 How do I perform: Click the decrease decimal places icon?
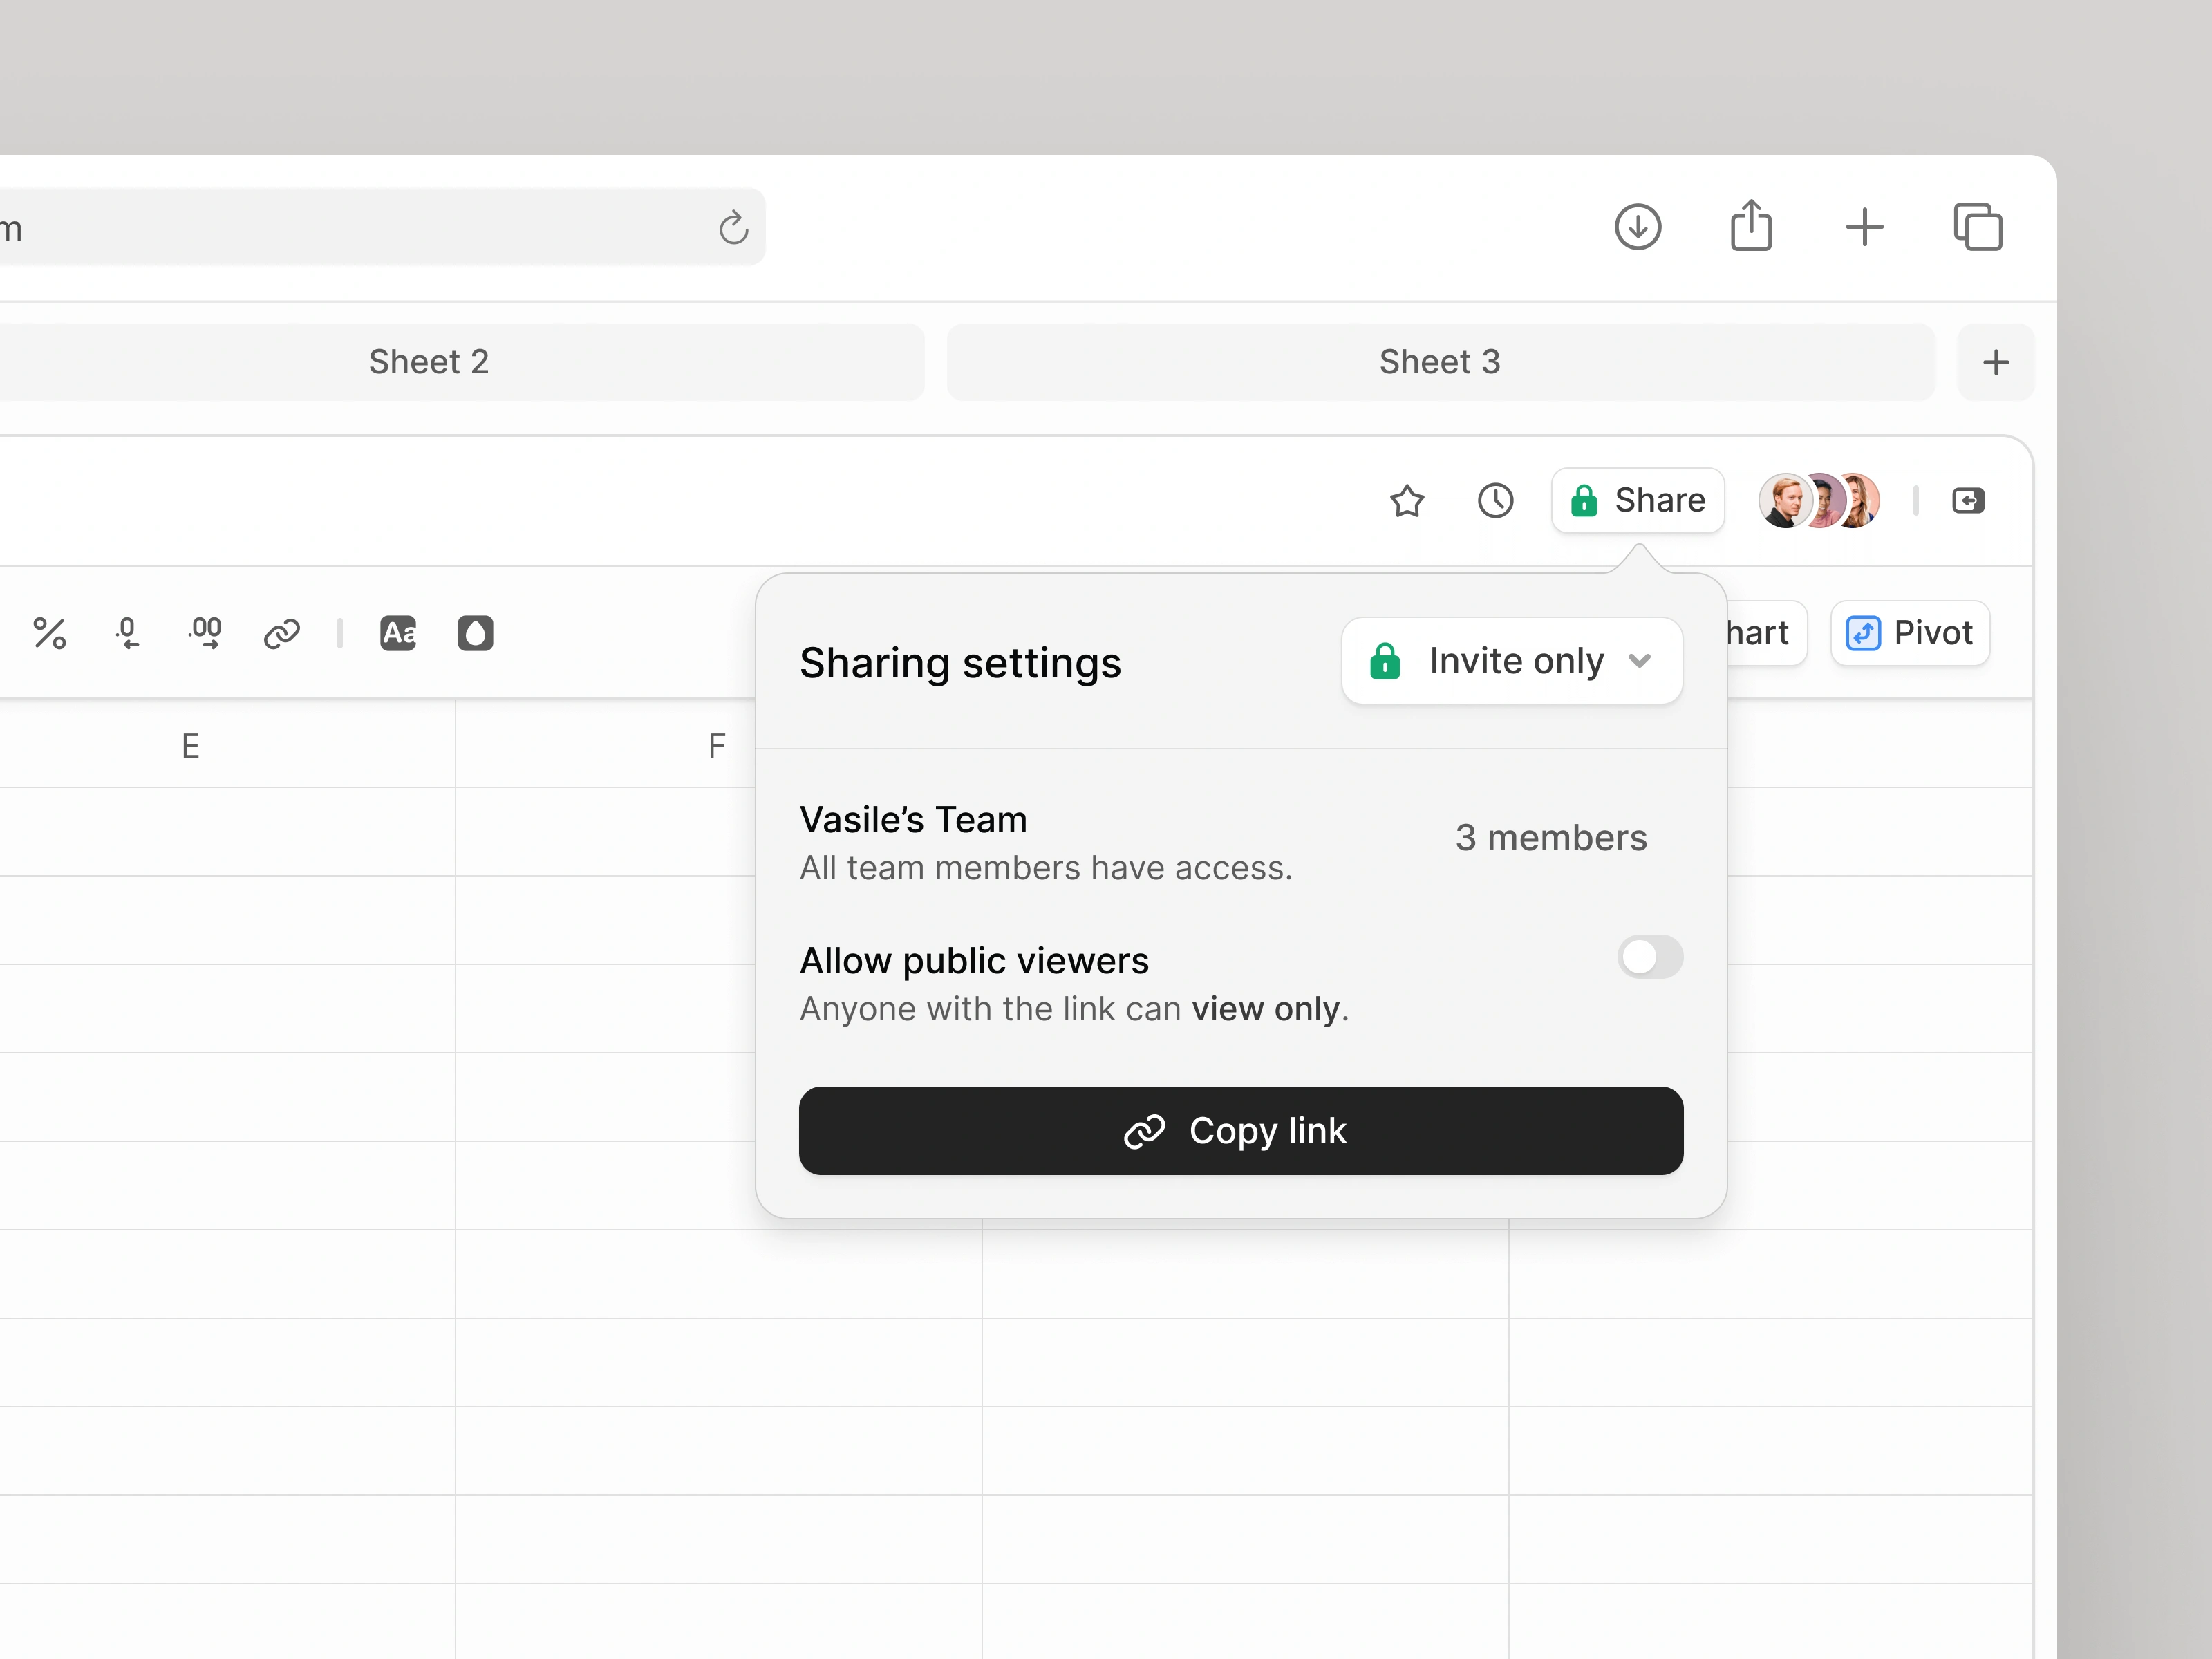tap(127, 633)
